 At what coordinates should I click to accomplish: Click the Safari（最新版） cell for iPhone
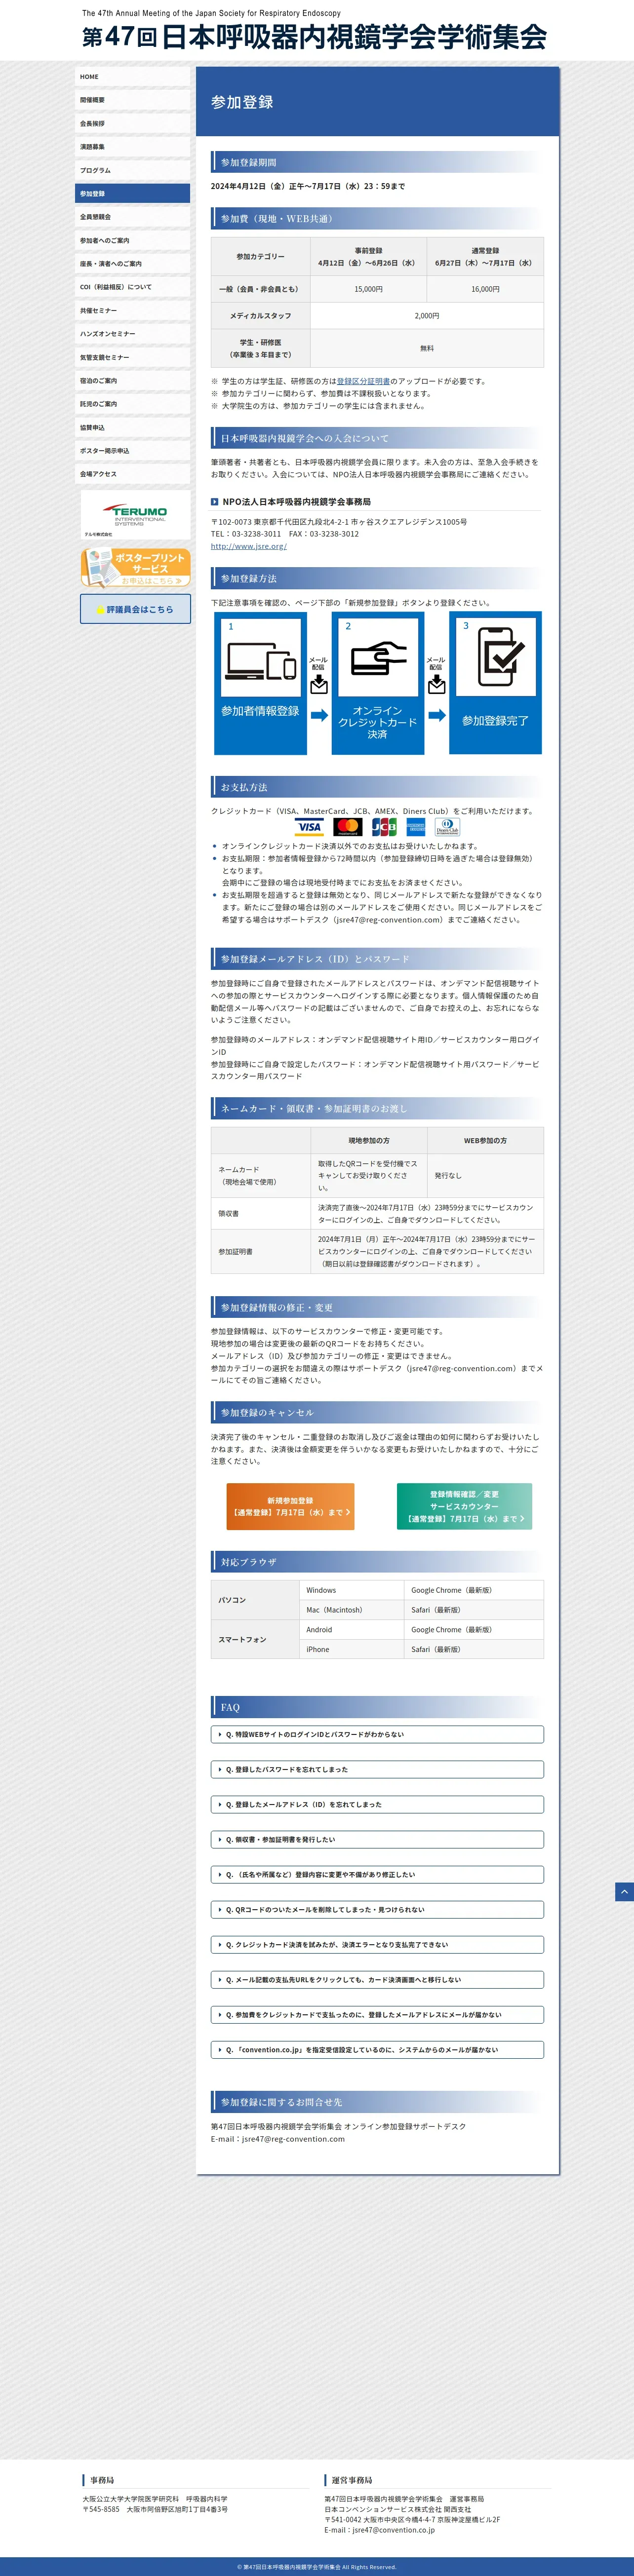pyautogui.click(x=474, y=1649)
